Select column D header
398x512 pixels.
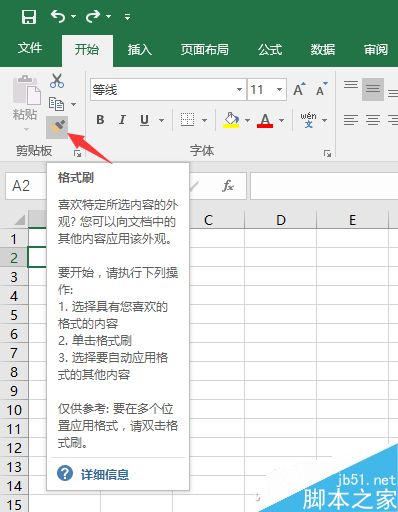[x=281, y=220]
